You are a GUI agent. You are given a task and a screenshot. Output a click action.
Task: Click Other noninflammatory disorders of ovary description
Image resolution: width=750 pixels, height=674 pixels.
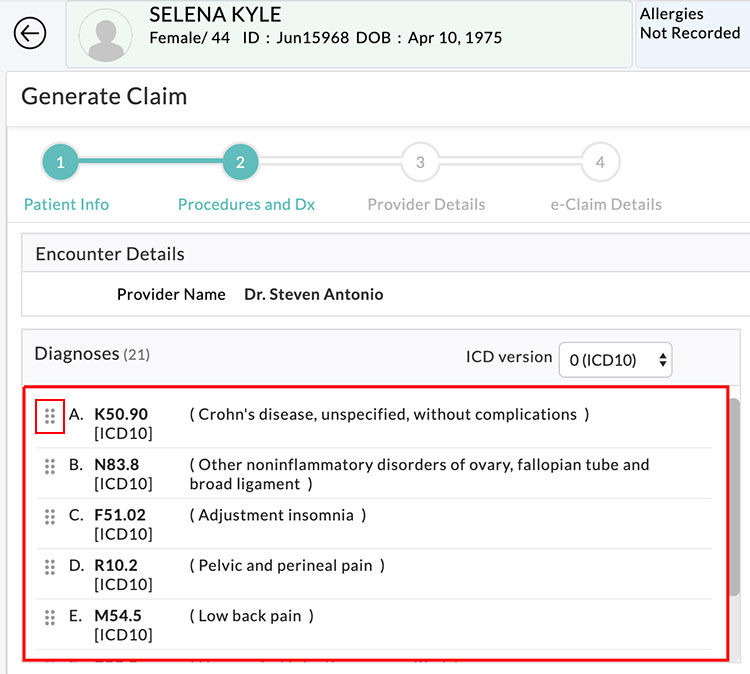(x=419, y=474)
